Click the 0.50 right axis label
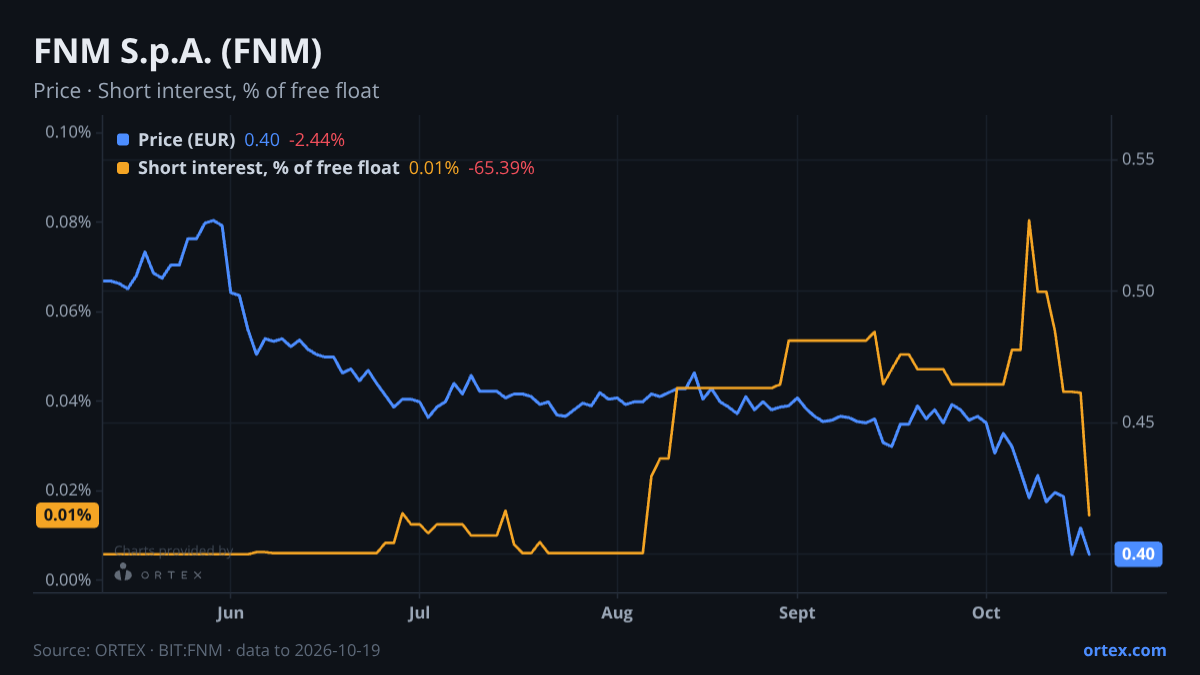This screenshot has width=1200, height=675. (x=1138, y=291)
